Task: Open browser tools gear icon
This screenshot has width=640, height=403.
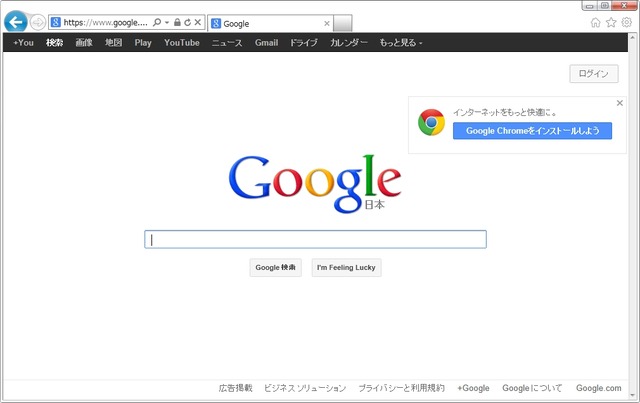Action: (627, 22)
